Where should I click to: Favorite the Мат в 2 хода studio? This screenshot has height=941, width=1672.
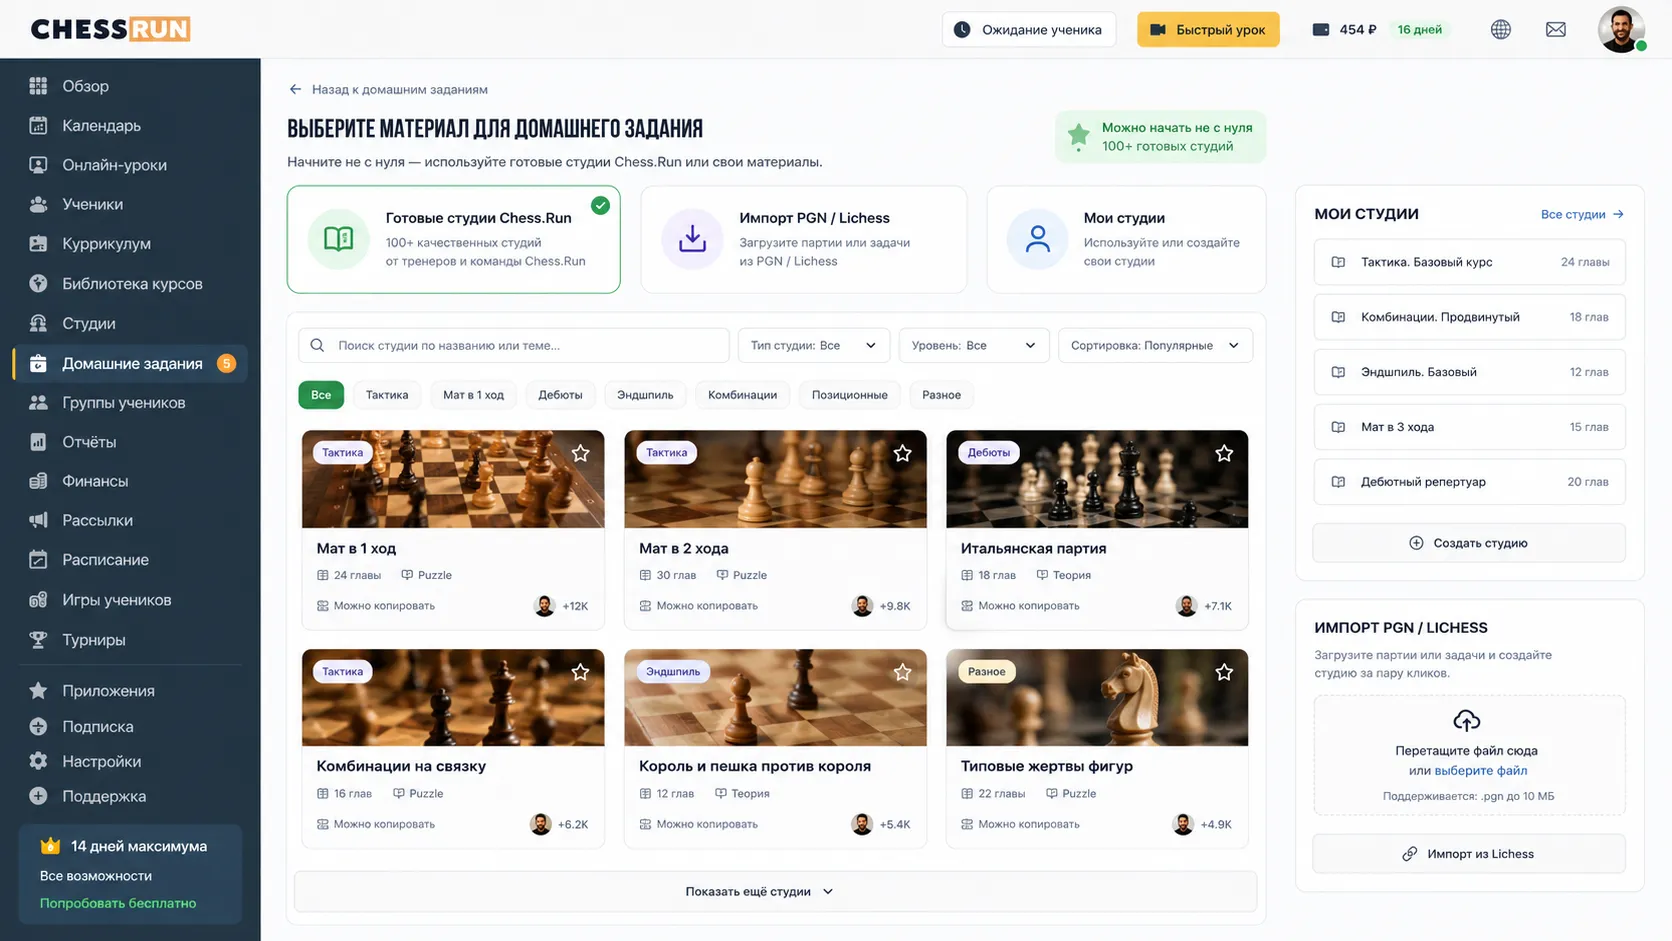pos(902,453)
